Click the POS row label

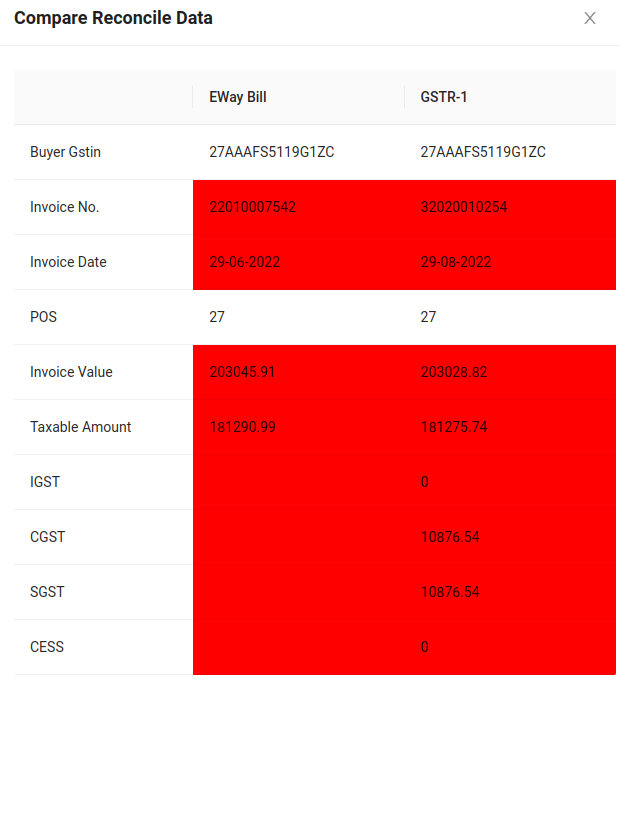(43, 317)
